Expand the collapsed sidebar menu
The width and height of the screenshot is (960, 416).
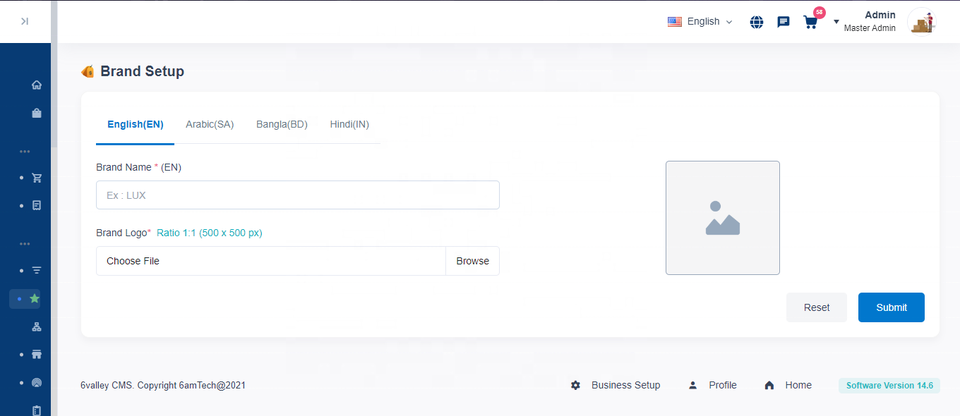(x=24, y=21)
